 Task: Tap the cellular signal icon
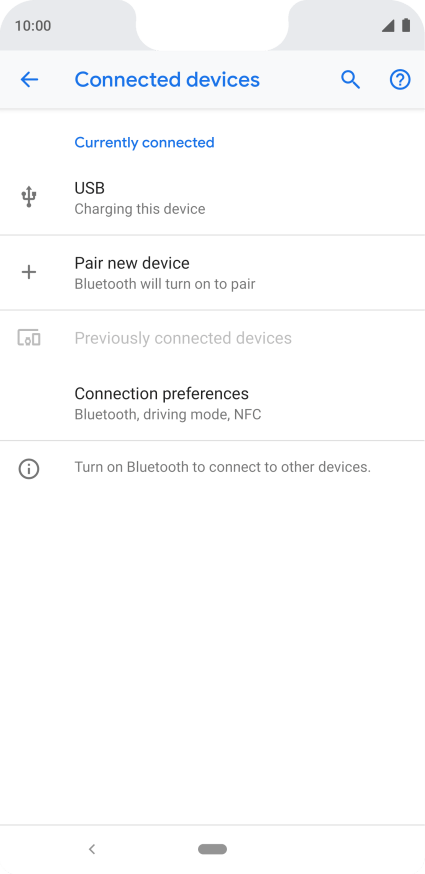click(x=388, y=26)
